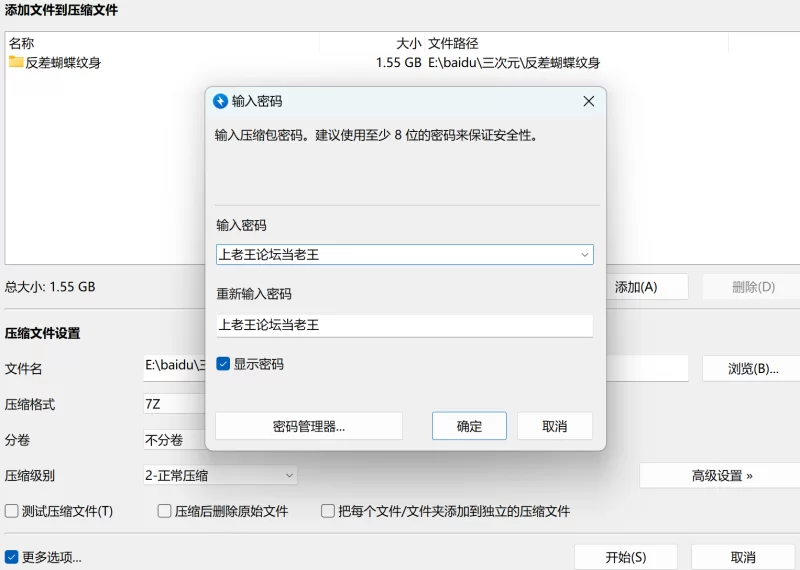800x570 pixels.
Task: Click 取消 button at bottom of main window
Action: tap(743, 557)
